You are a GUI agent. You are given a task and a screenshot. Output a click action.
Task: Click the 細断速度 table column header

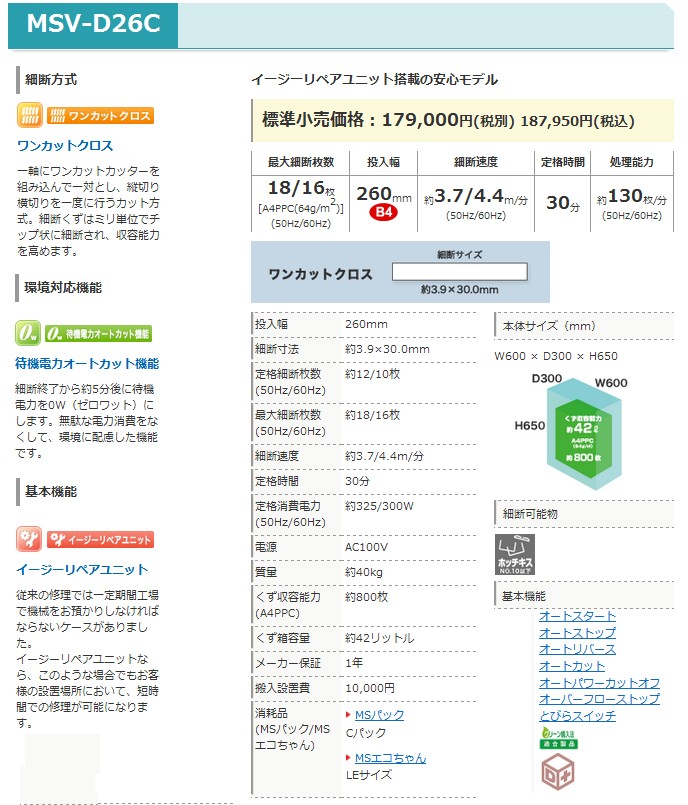click(x=476, y=162)
